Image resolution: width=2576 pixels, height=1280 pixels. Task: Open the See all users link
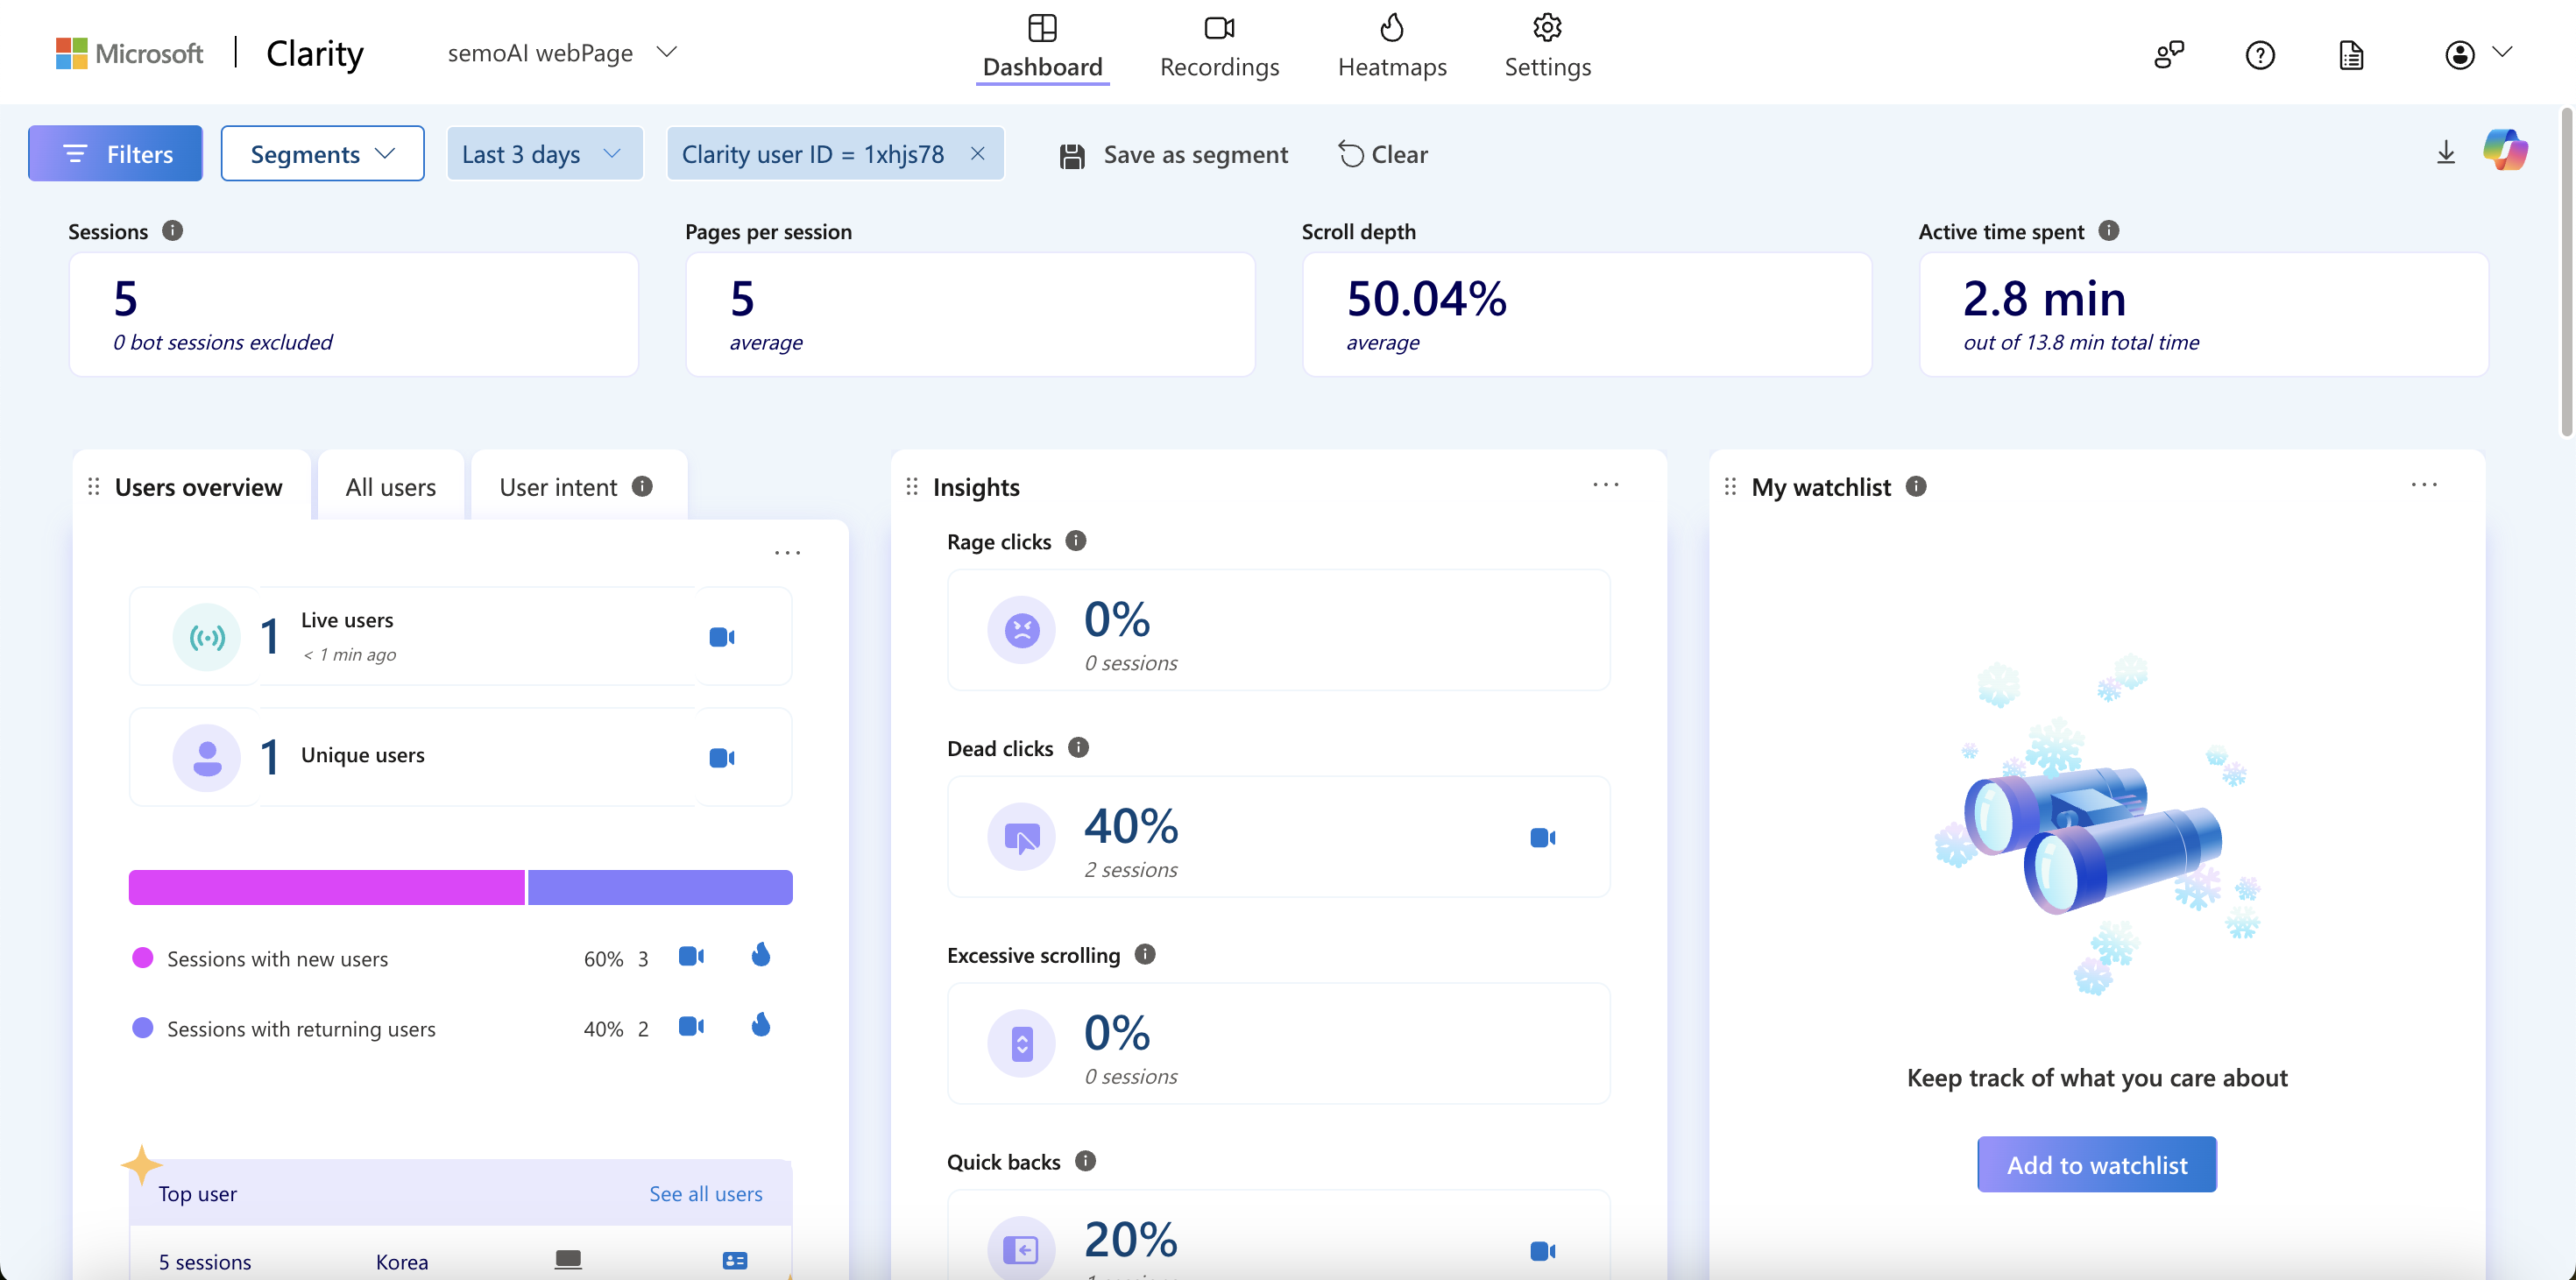[705, 1193]
